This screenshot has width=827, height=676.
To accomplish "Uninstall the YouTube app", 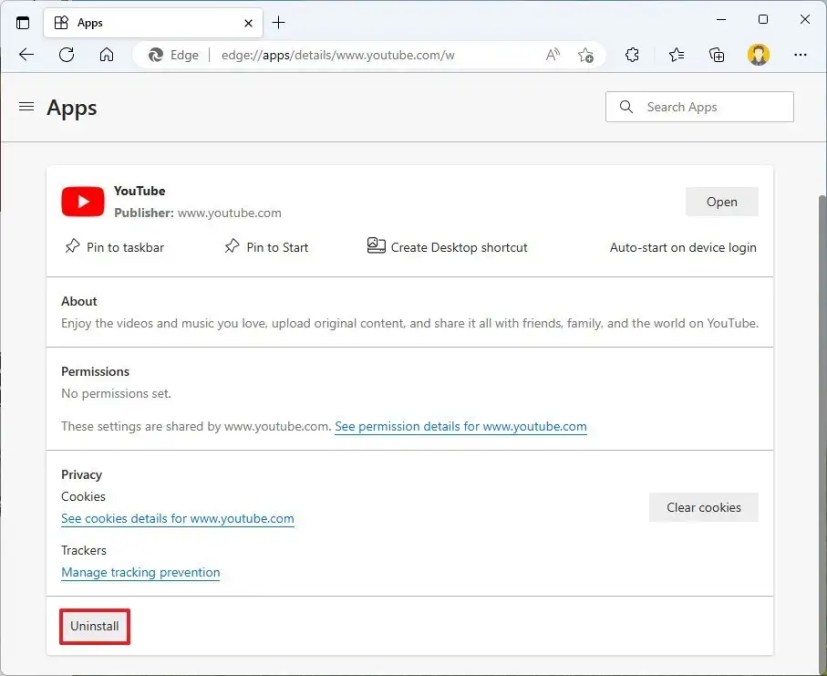I will (x=95, y=626).
